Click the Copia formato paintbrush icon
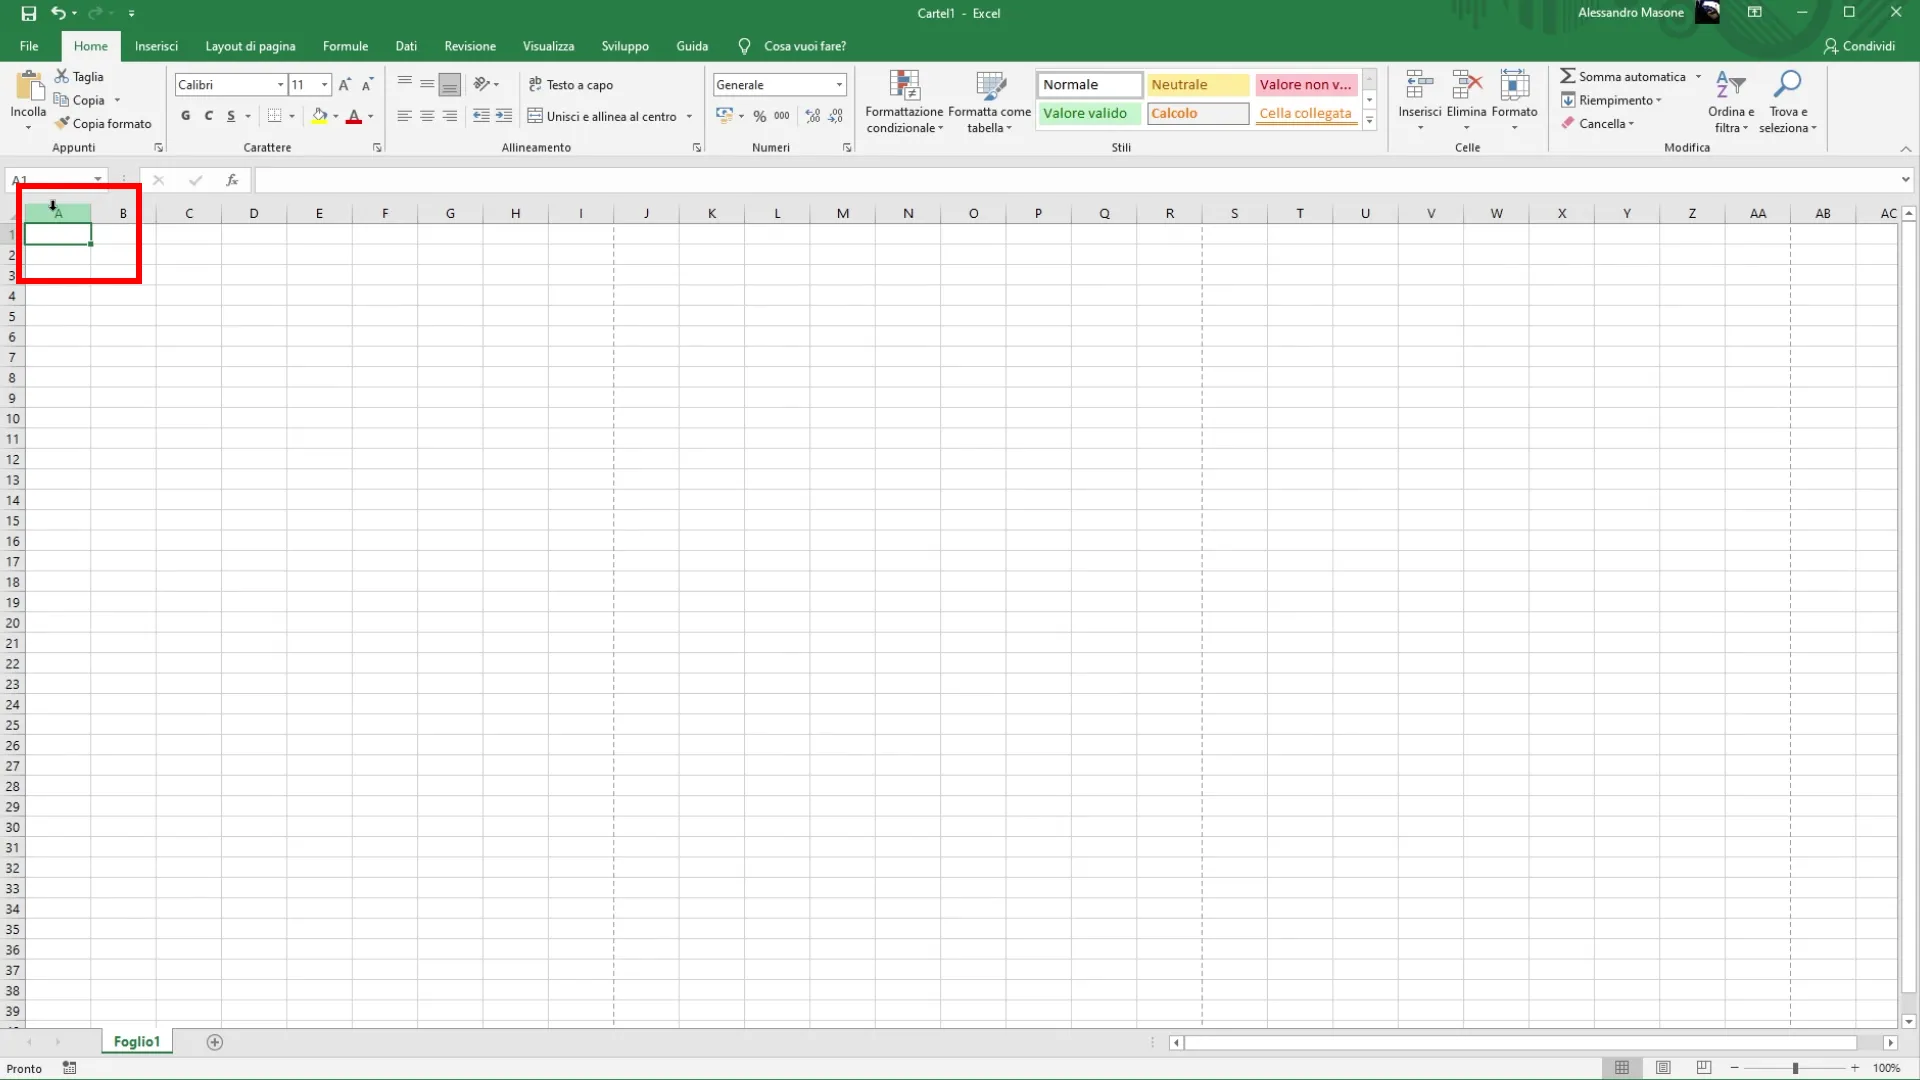 tap(62, 123)
